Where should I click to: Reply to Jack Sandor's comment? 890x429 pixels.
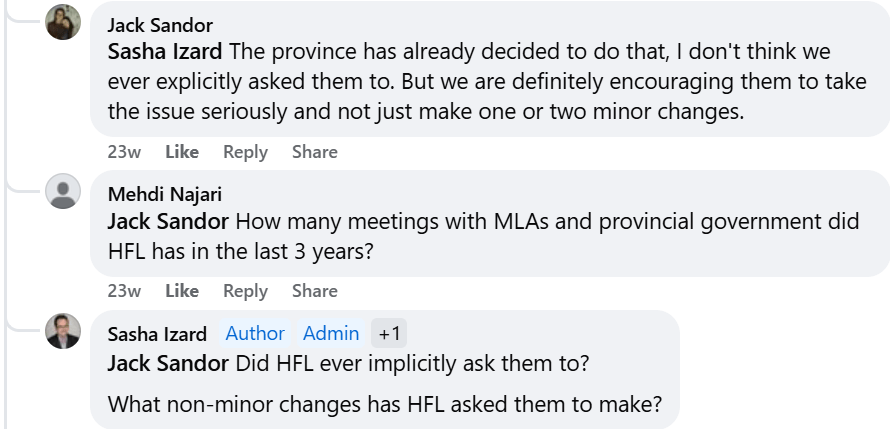tap(245, 152)
